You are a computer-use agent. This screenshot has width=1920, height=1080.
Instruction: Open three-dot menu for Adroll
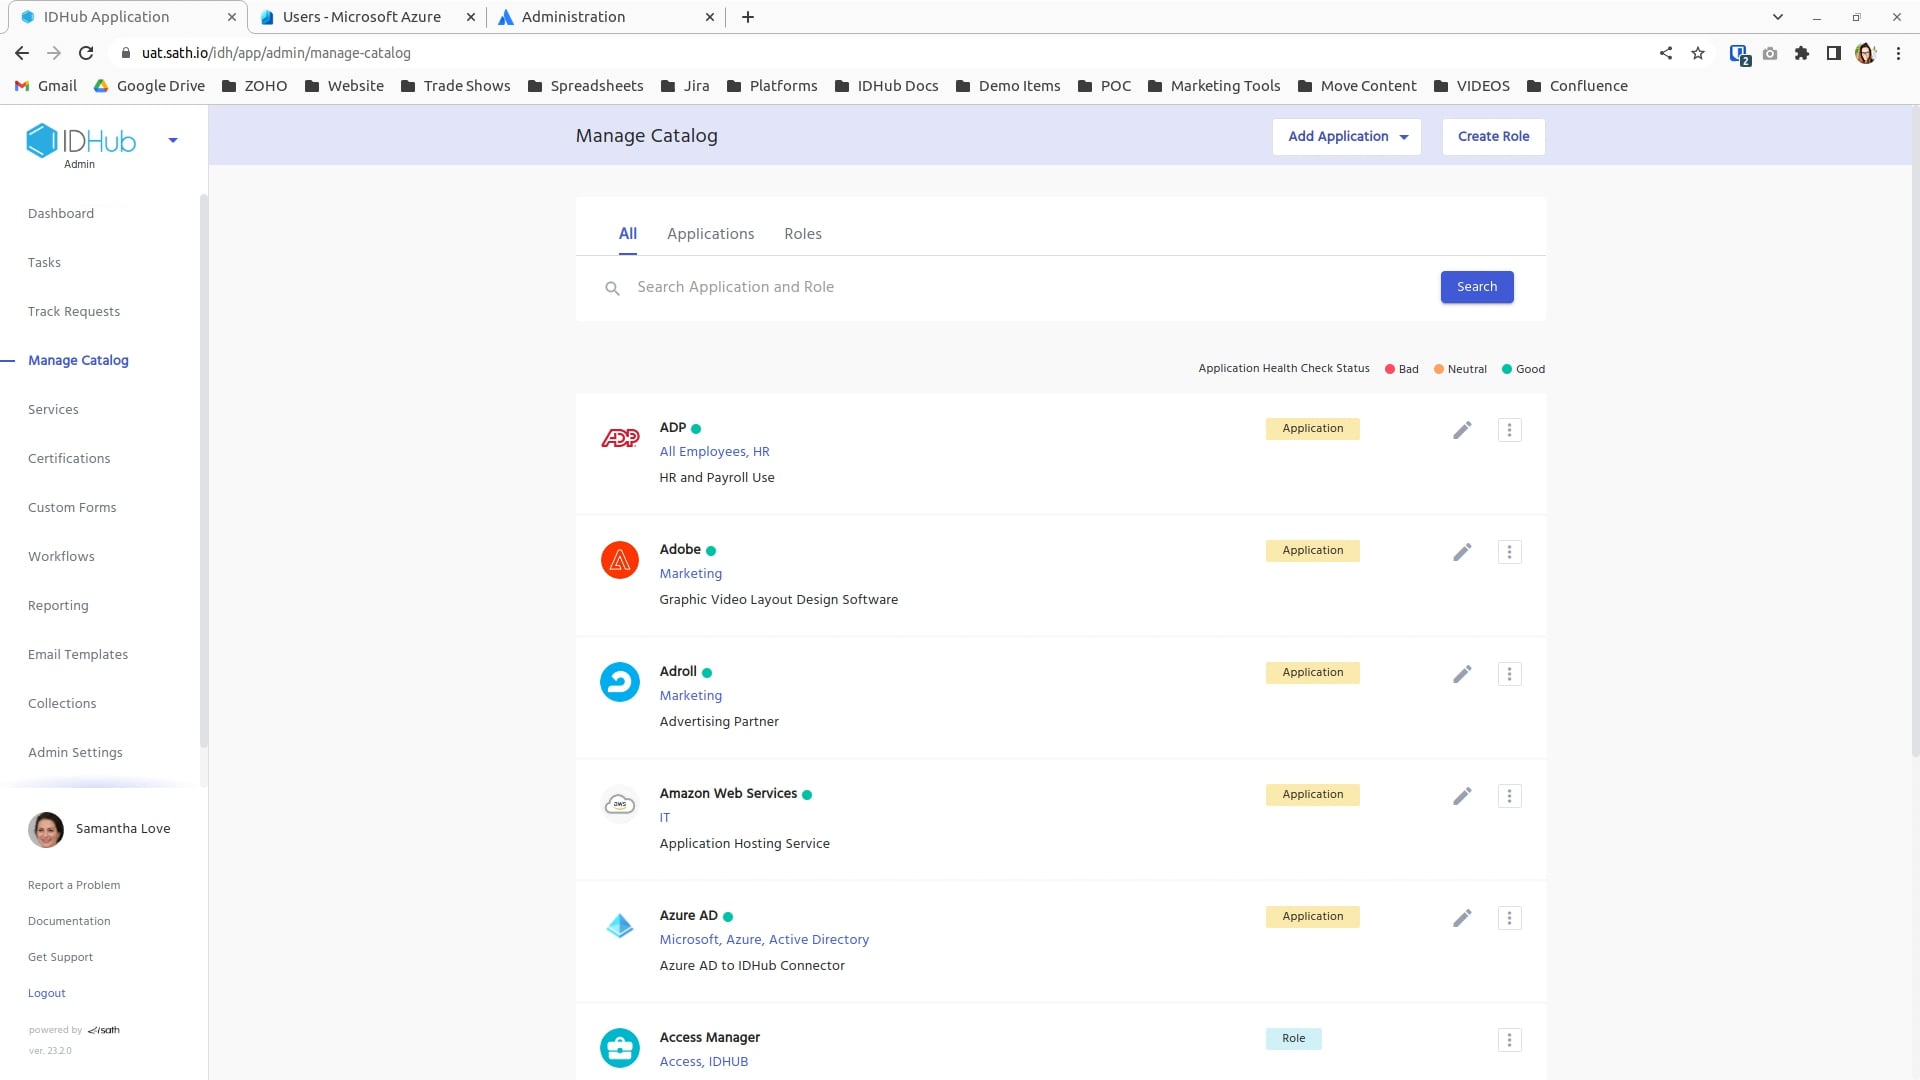(x=1509, y=674)
